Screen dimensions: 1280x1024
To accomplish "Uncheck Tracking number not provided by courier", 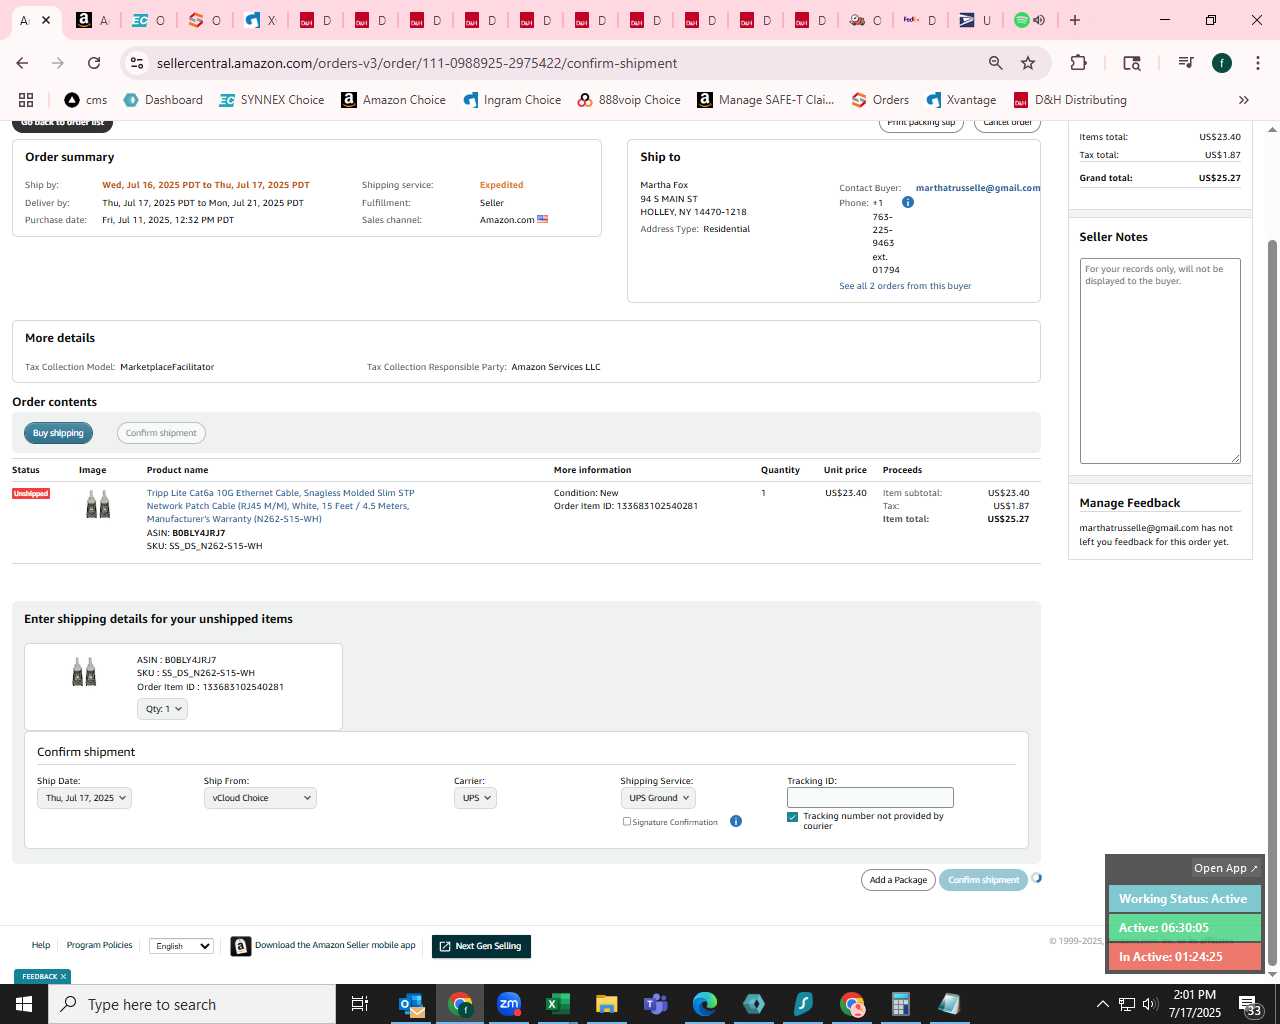I will pyautogui.click(x=793, y=817).
